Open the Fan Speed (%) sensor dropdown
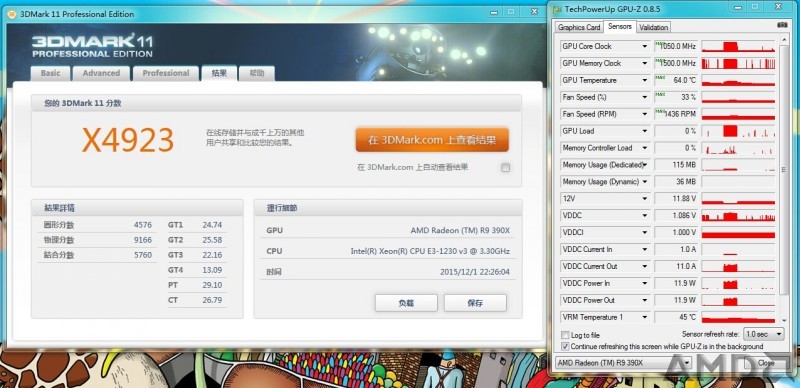Image resolution: width=800 pixels, height=388 pixels. pos(645,97)
